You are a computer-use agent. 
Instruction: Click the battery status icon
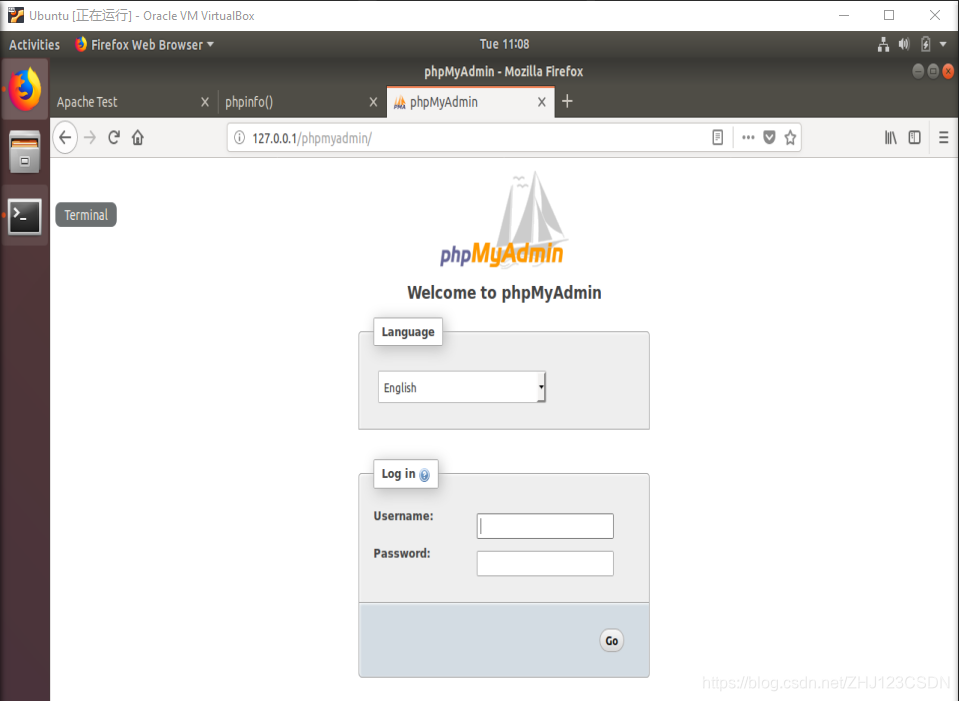point(925,44)
